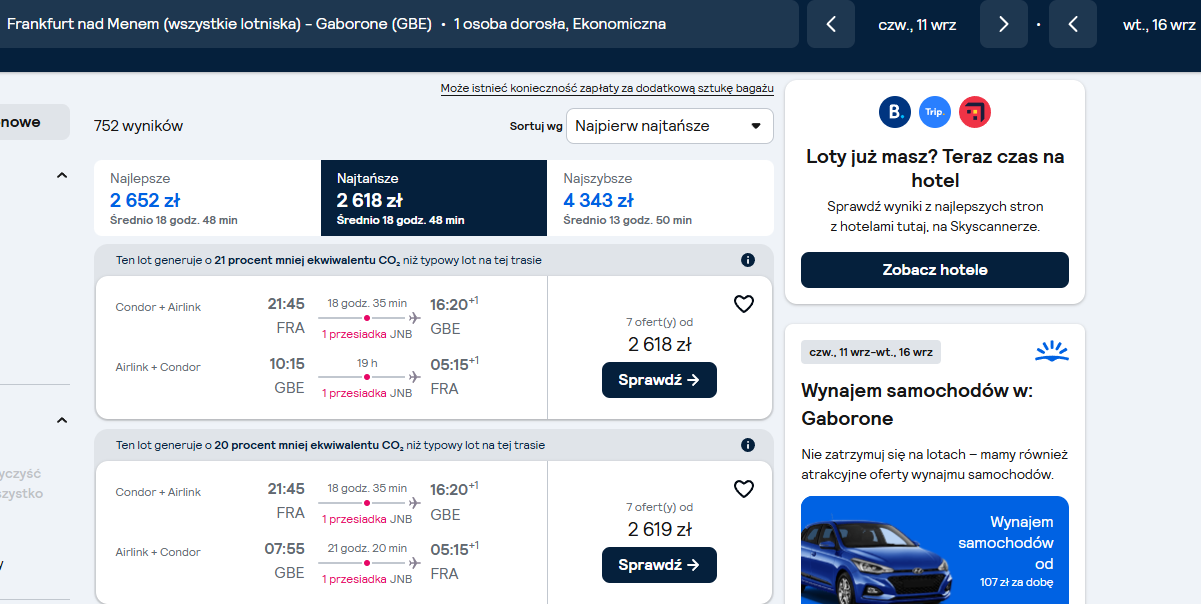Click the next departure date arrow after czw., 11 wrz

[x=1004, y=24]
